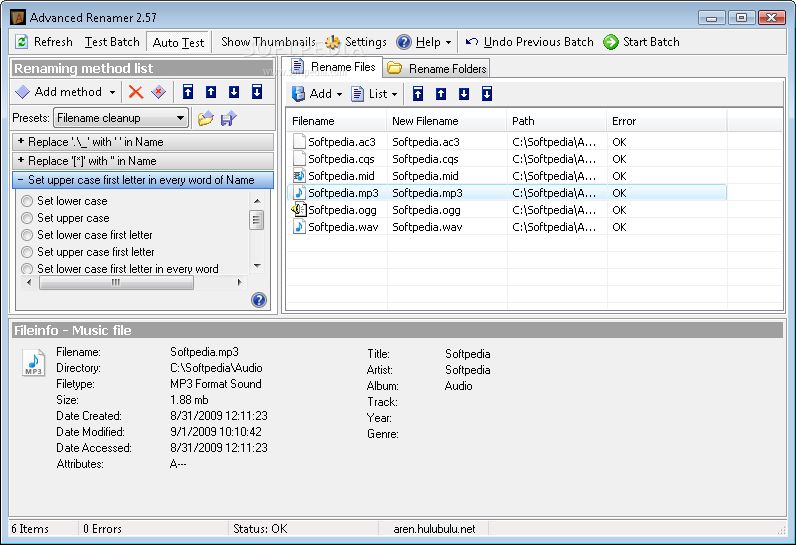Click the green Start Batch icon
The width and height of the screenshot is (796, 545).
point(610,42)
